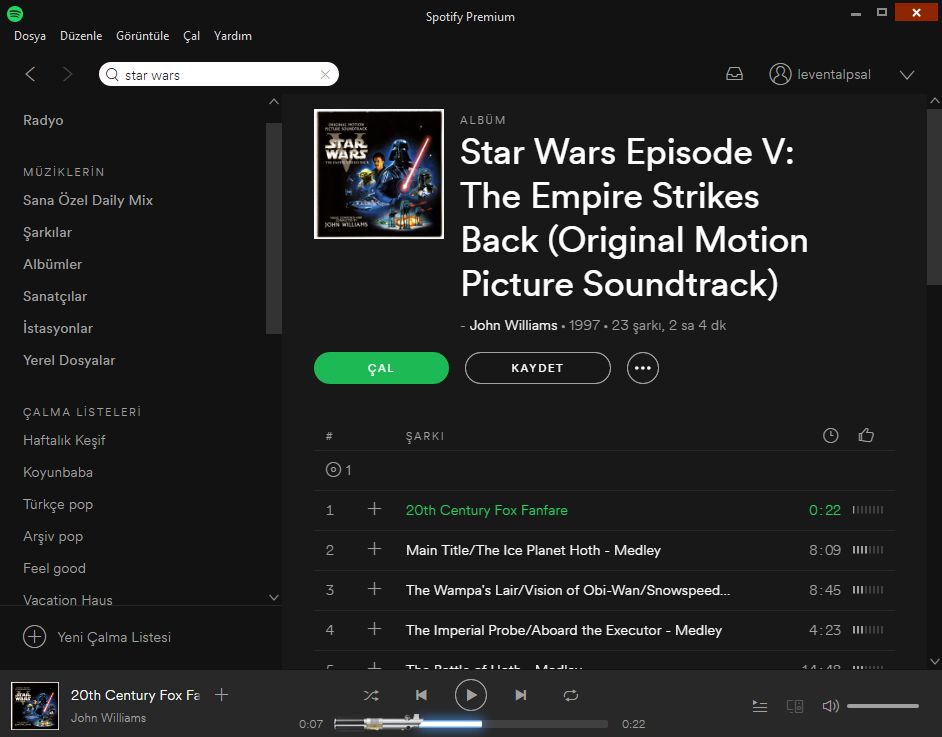Viewport: 942px width, 737px height.
Task: Open the Türkçe pop playlist
Action: pos(58,505)
